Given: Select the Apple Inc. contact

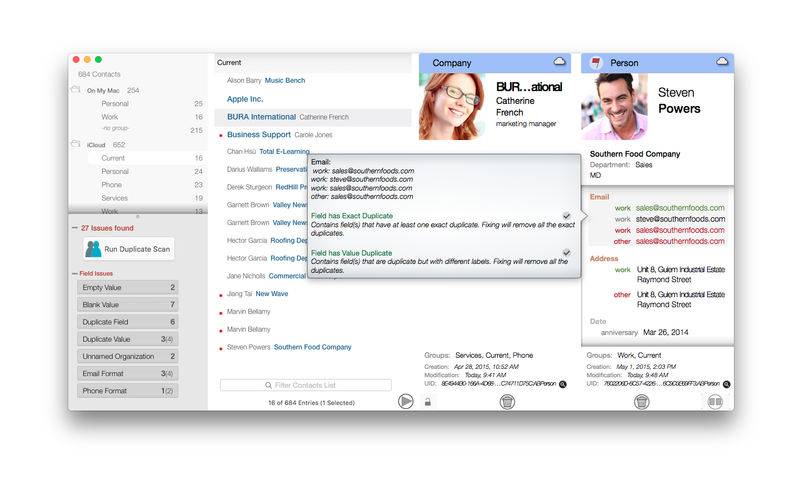Looking at the screenshot, I should (x=245, y=99).
